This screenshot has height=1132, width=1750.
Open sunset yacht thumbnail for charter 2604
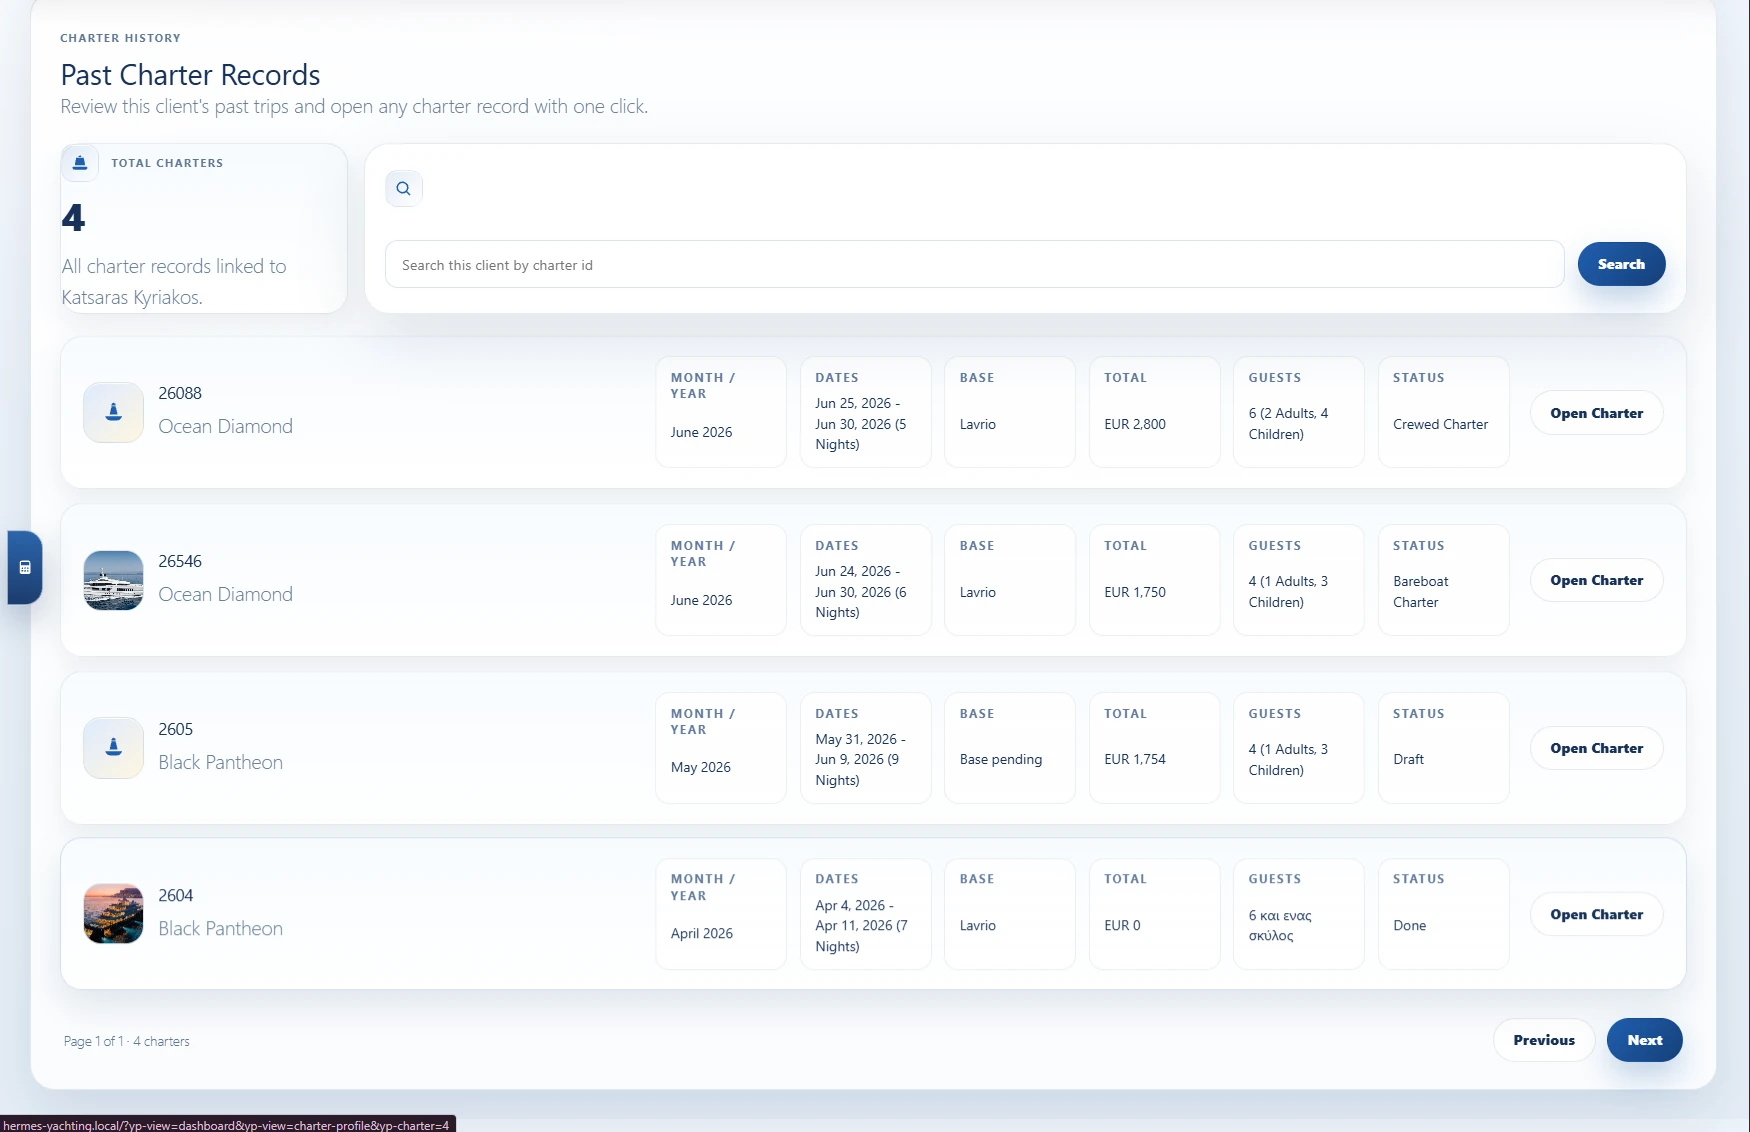click(x=113, y=914)
